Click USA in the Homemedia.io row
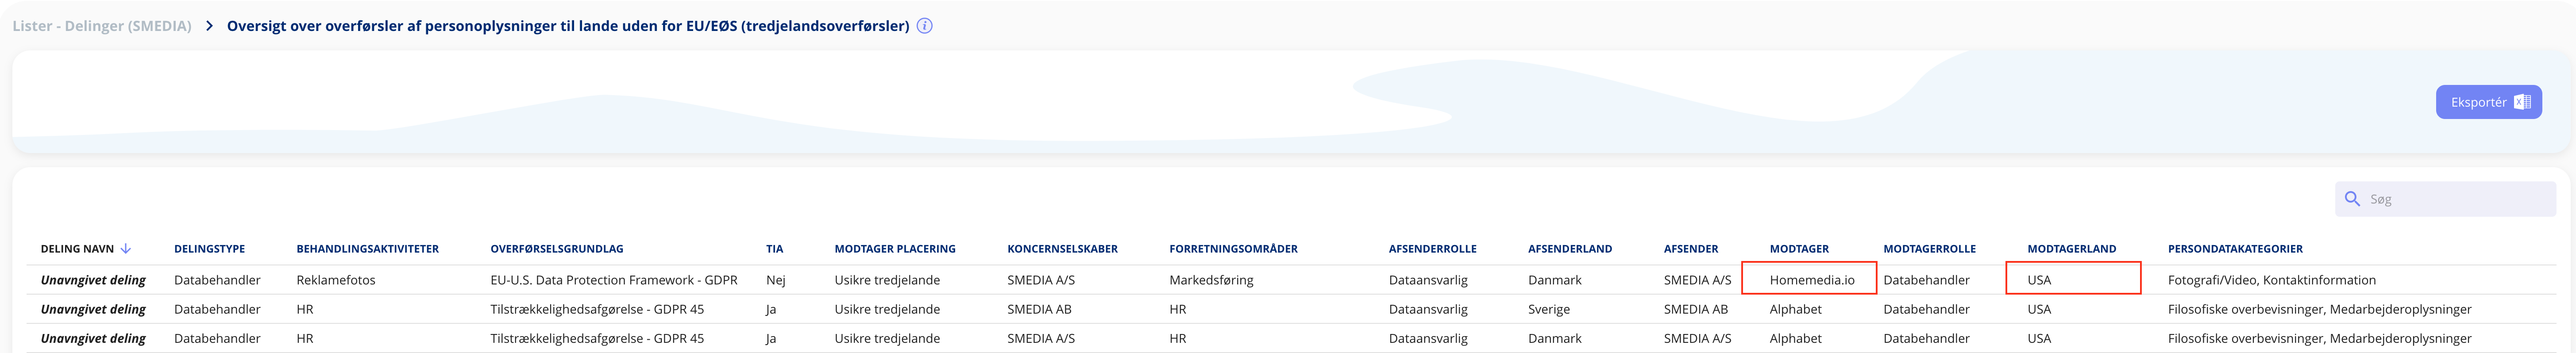The width and height of the screenshot is (2576, 353). click(x=2039, y=280)
